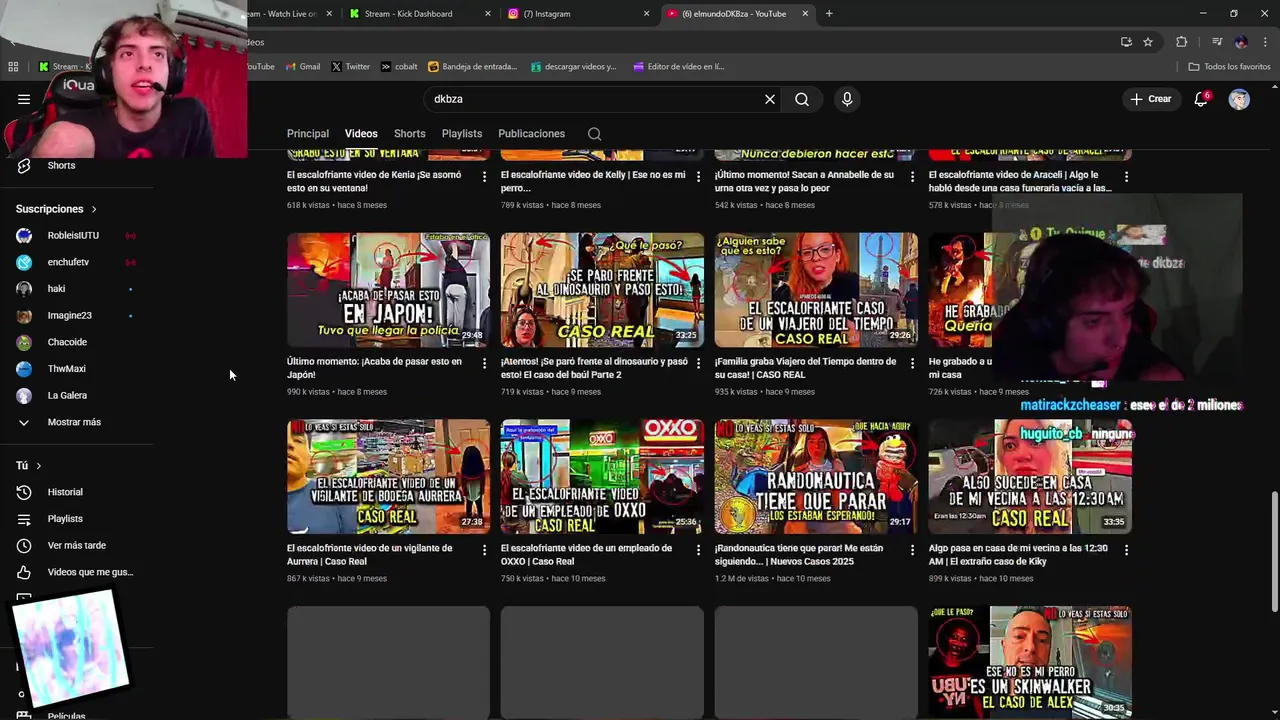1280x720 pixels.
Task: Open options for Viajero del Tiempo video
Action: point(912,363)
